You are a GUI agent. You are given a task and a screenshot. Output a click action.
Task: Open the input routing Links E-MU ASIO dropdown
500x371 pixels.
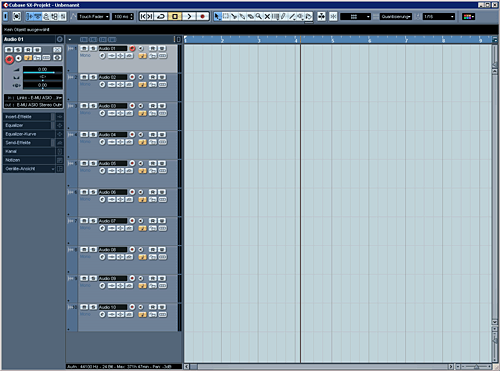pos(33,98)
